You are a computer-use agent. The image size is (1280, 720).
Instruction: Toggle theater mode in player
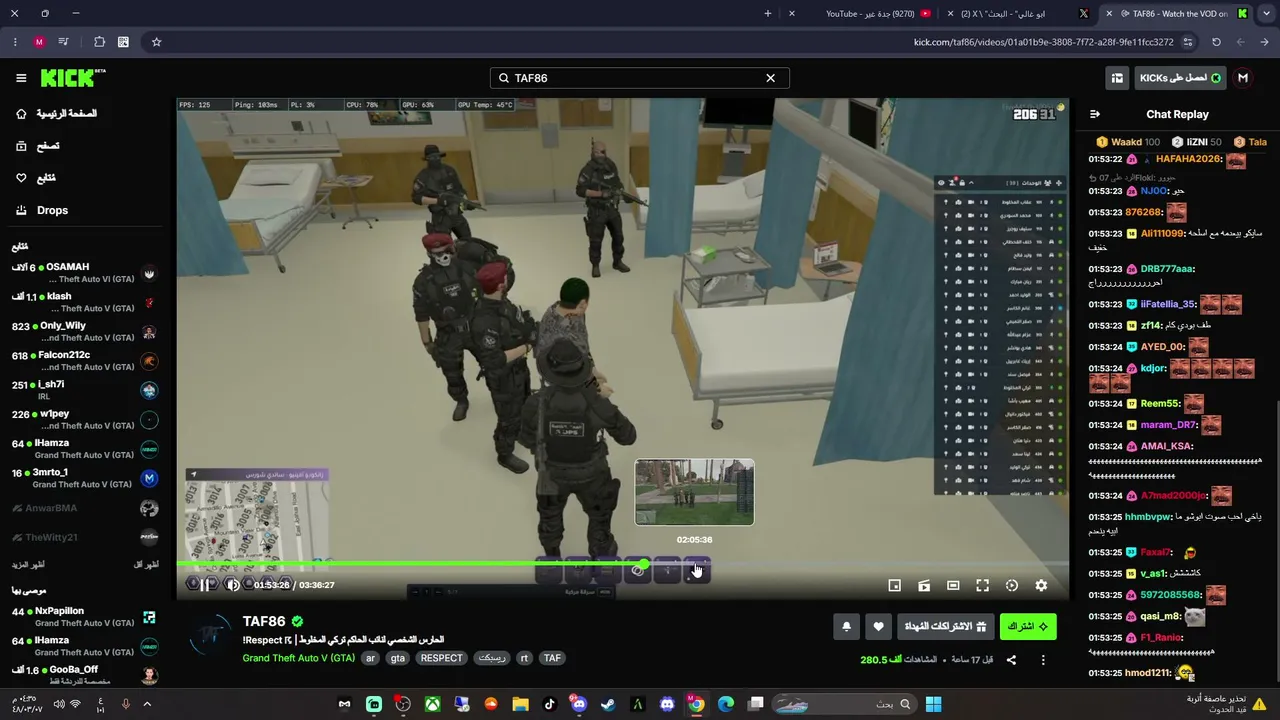point(953,585)
